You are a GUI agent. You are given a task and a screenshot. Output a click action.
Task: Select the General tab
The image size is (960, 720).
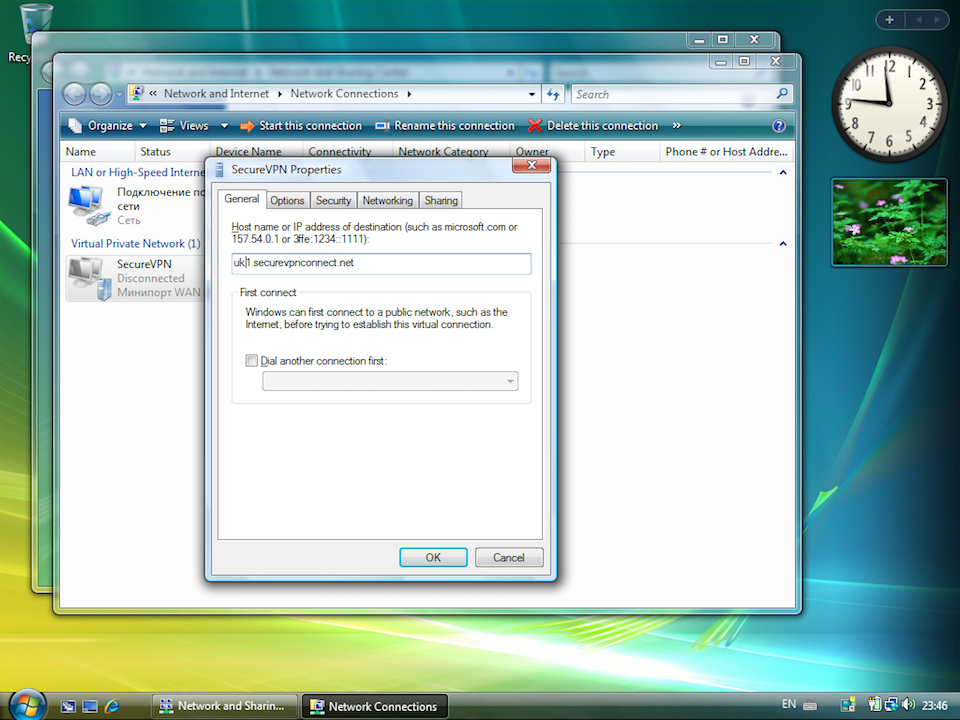241,199
